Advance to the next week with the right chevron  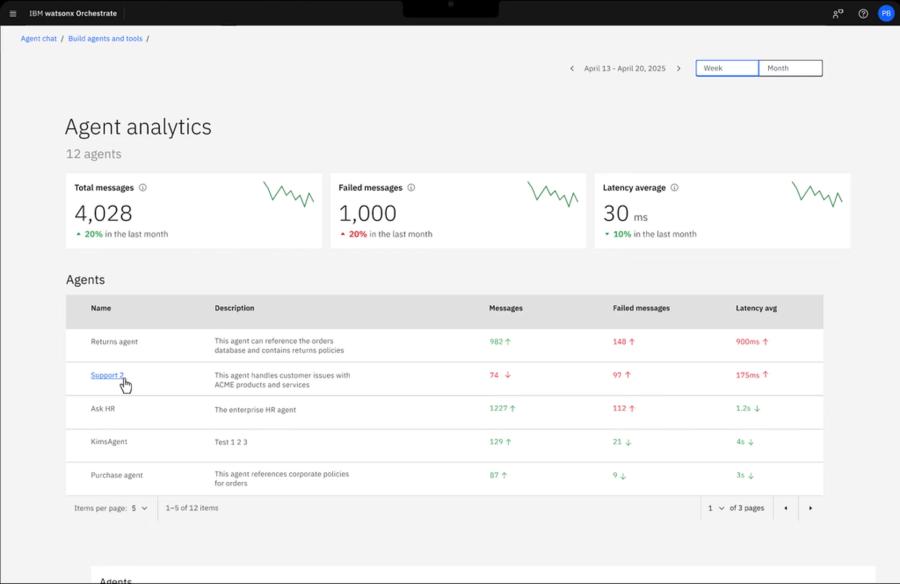679,67
